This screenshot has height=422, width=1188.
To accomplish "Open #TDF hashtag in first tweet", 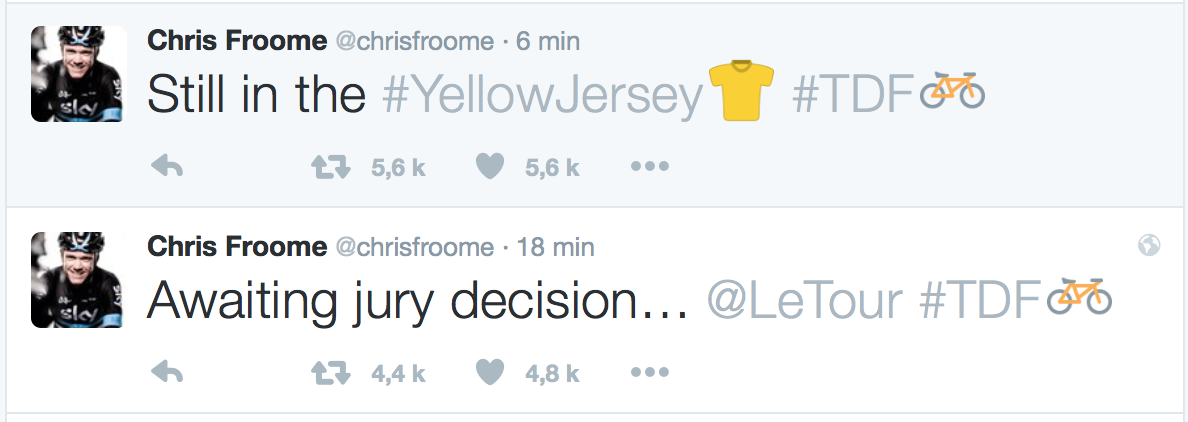I will (x=856, y=95).
